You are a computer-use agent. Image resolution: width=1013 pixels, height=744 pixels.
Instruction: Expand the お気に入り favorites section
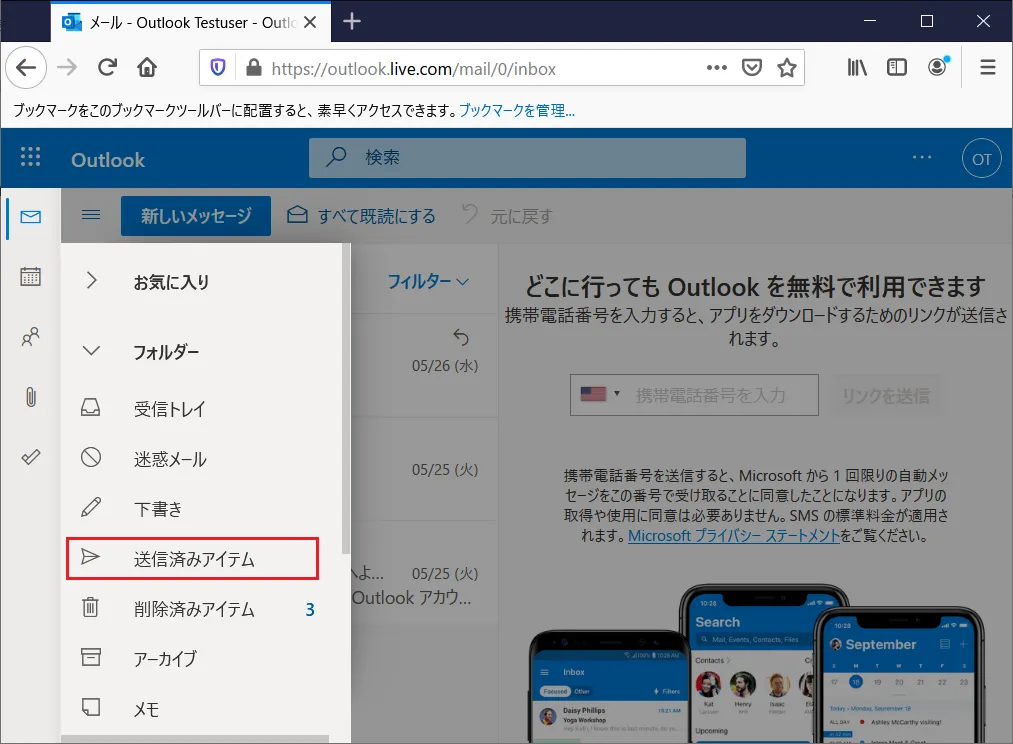tap(91, 280)
